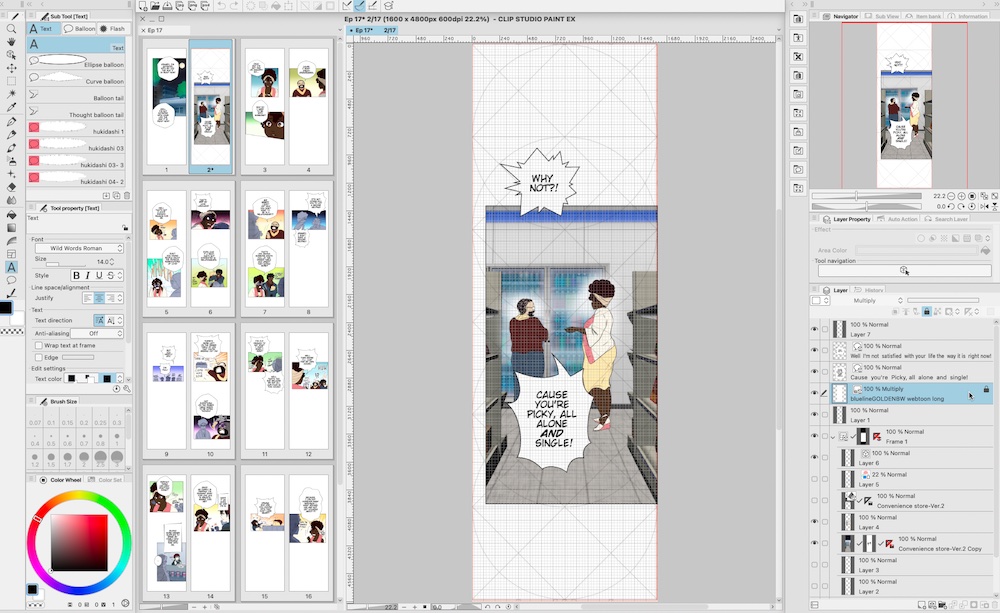Viewport: 1000px width, 613px height.
Task: Click the flip horizontal icon in Navigator
Action: click(985, 207)
